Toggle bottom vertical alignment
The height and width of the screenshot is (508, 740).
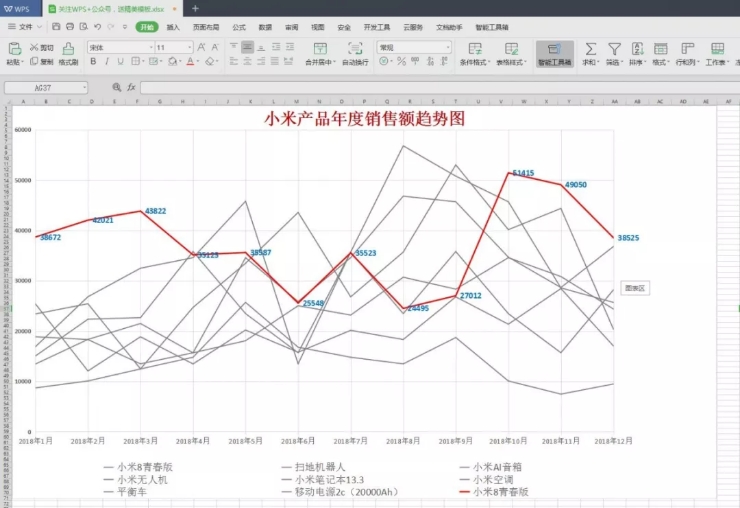(261, 47)
